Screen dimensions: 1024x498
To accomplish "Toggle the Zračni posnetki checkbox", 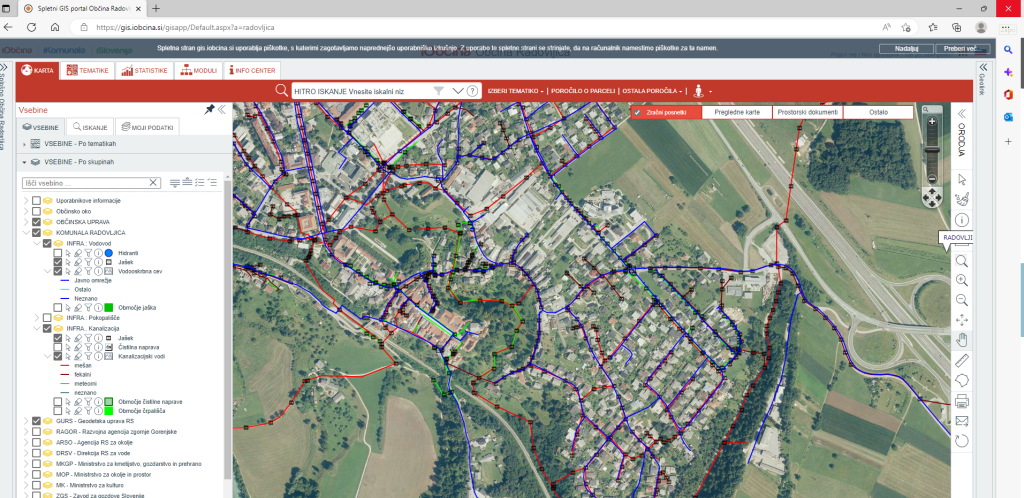I will (637, 113).
